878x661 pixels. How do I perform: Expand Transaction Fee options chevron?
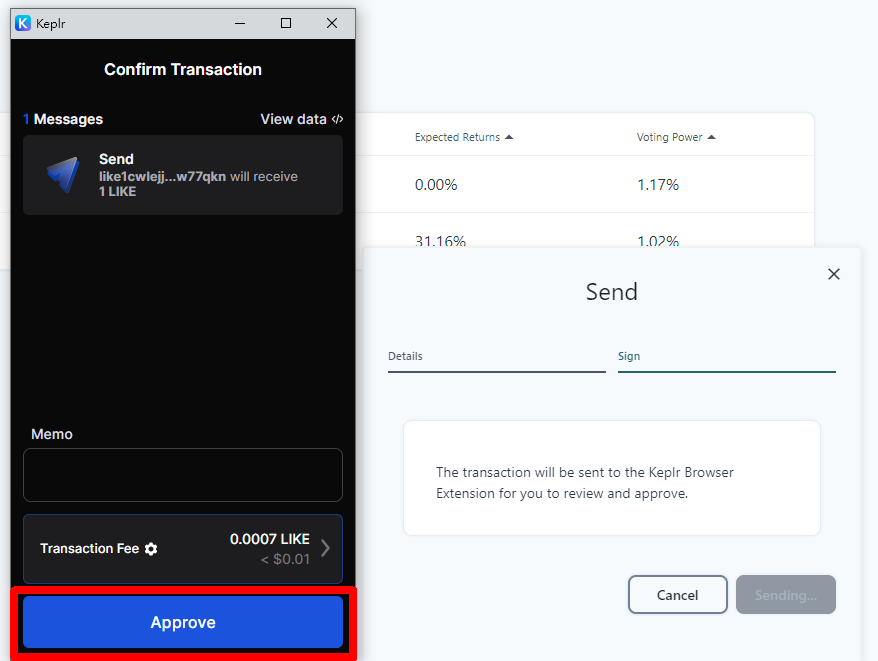pyautogui.click(x=325, y=548)
